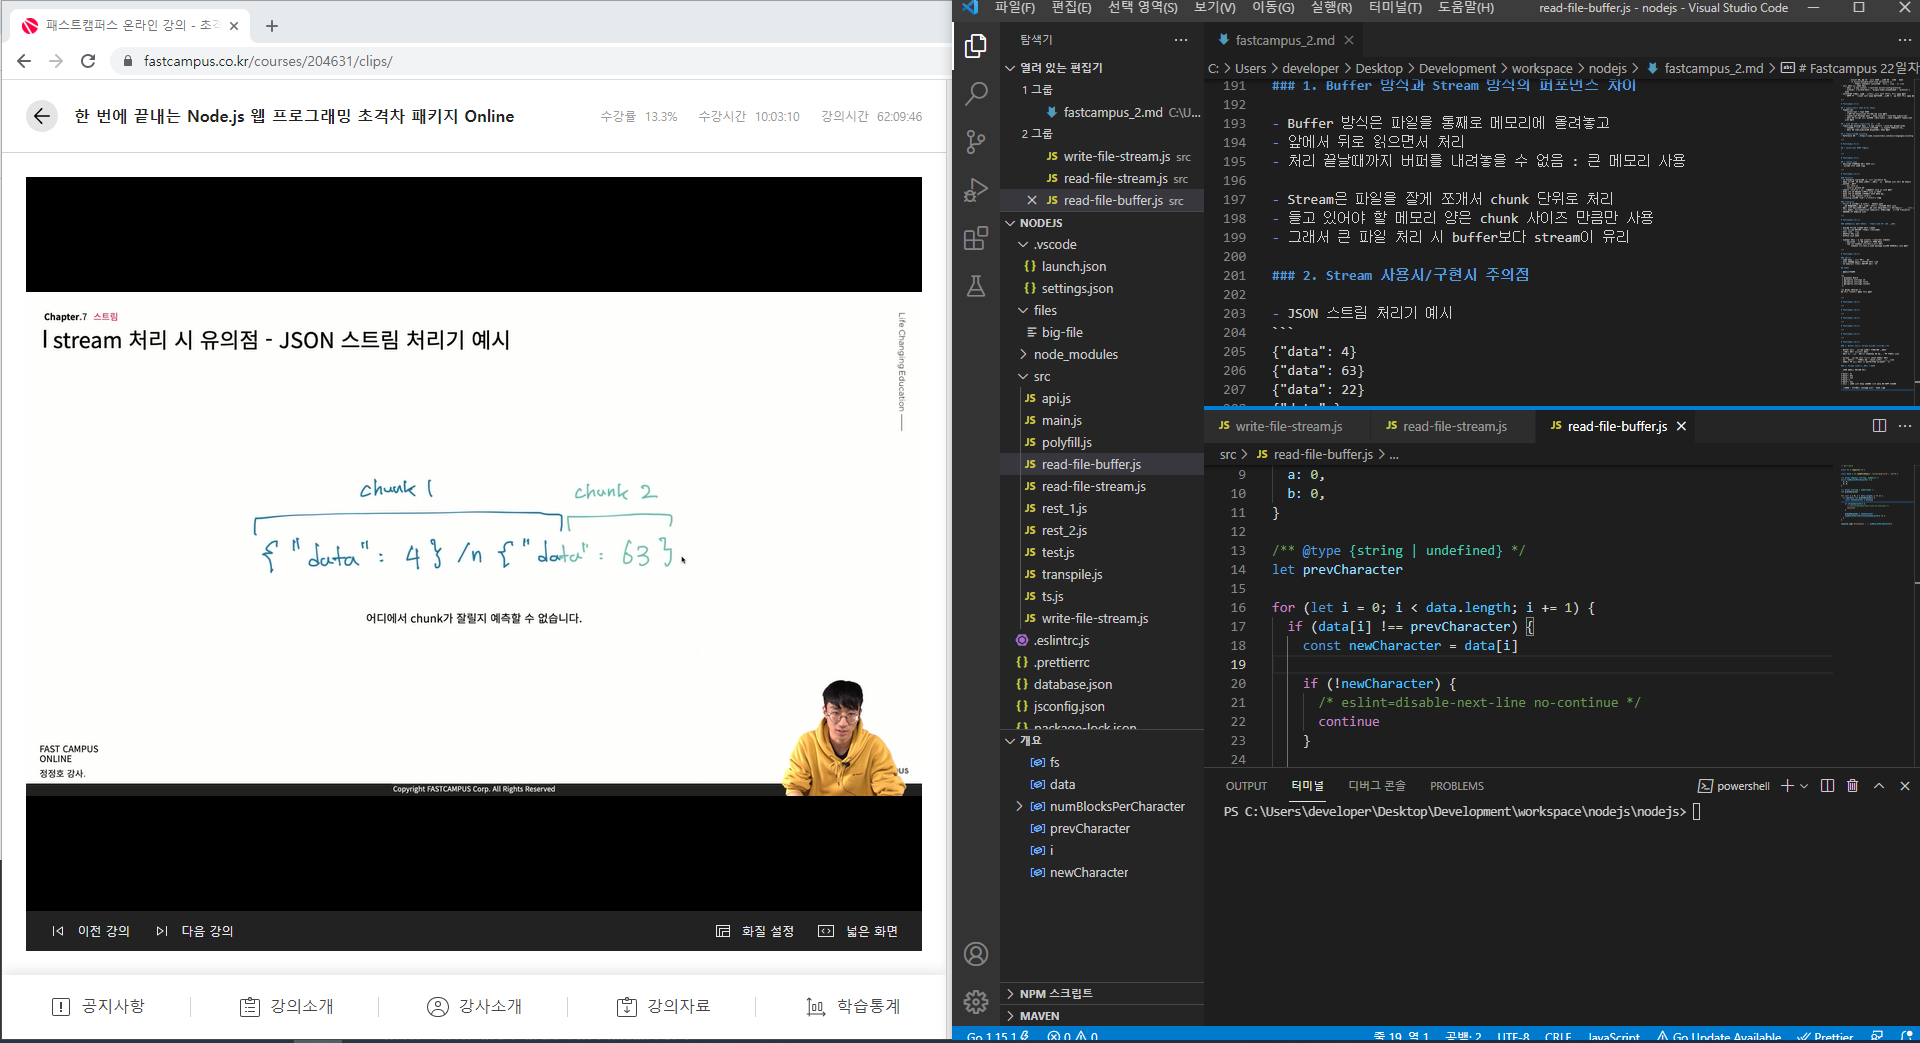Expand the node_modules folder

[1102, 354]
